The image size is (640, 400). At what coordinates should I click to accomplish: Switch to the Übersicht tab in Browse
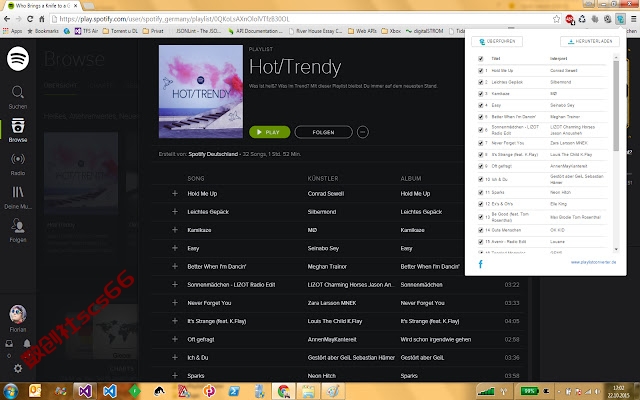tap(60, 85)
